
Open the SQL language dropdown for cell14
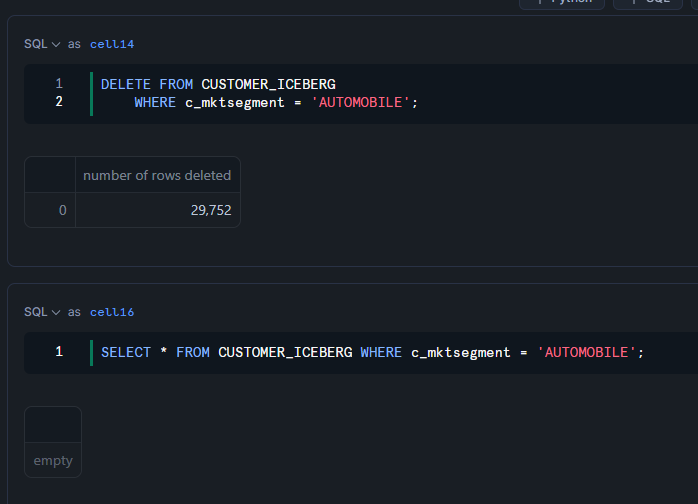click(42, 44)
